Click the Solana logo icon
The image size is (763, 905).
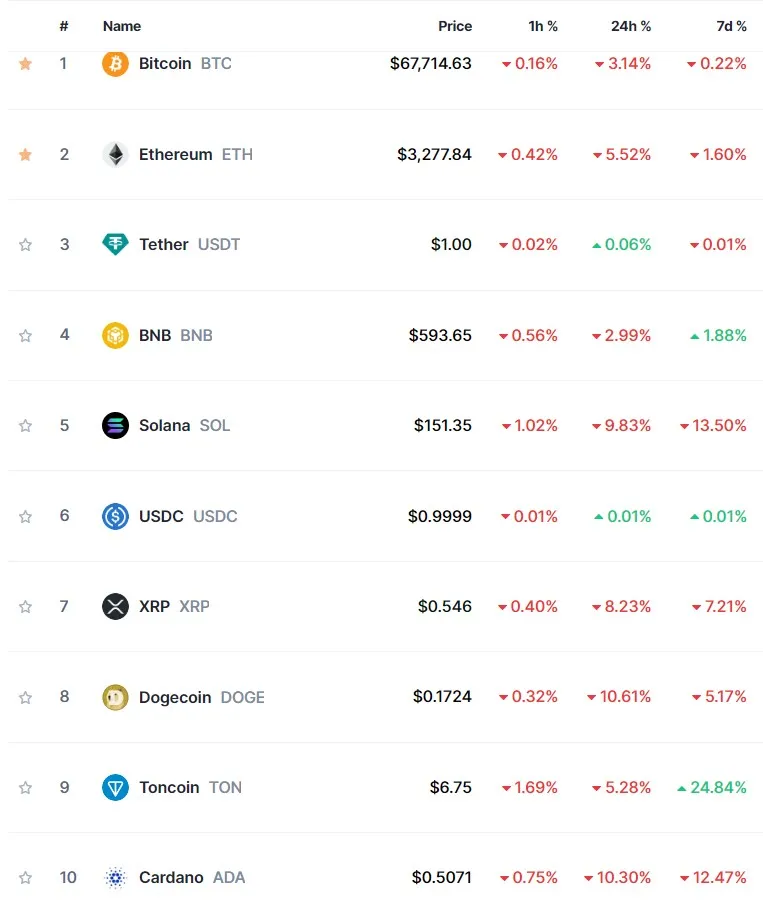pyautogui.click(x=115, y=425)
